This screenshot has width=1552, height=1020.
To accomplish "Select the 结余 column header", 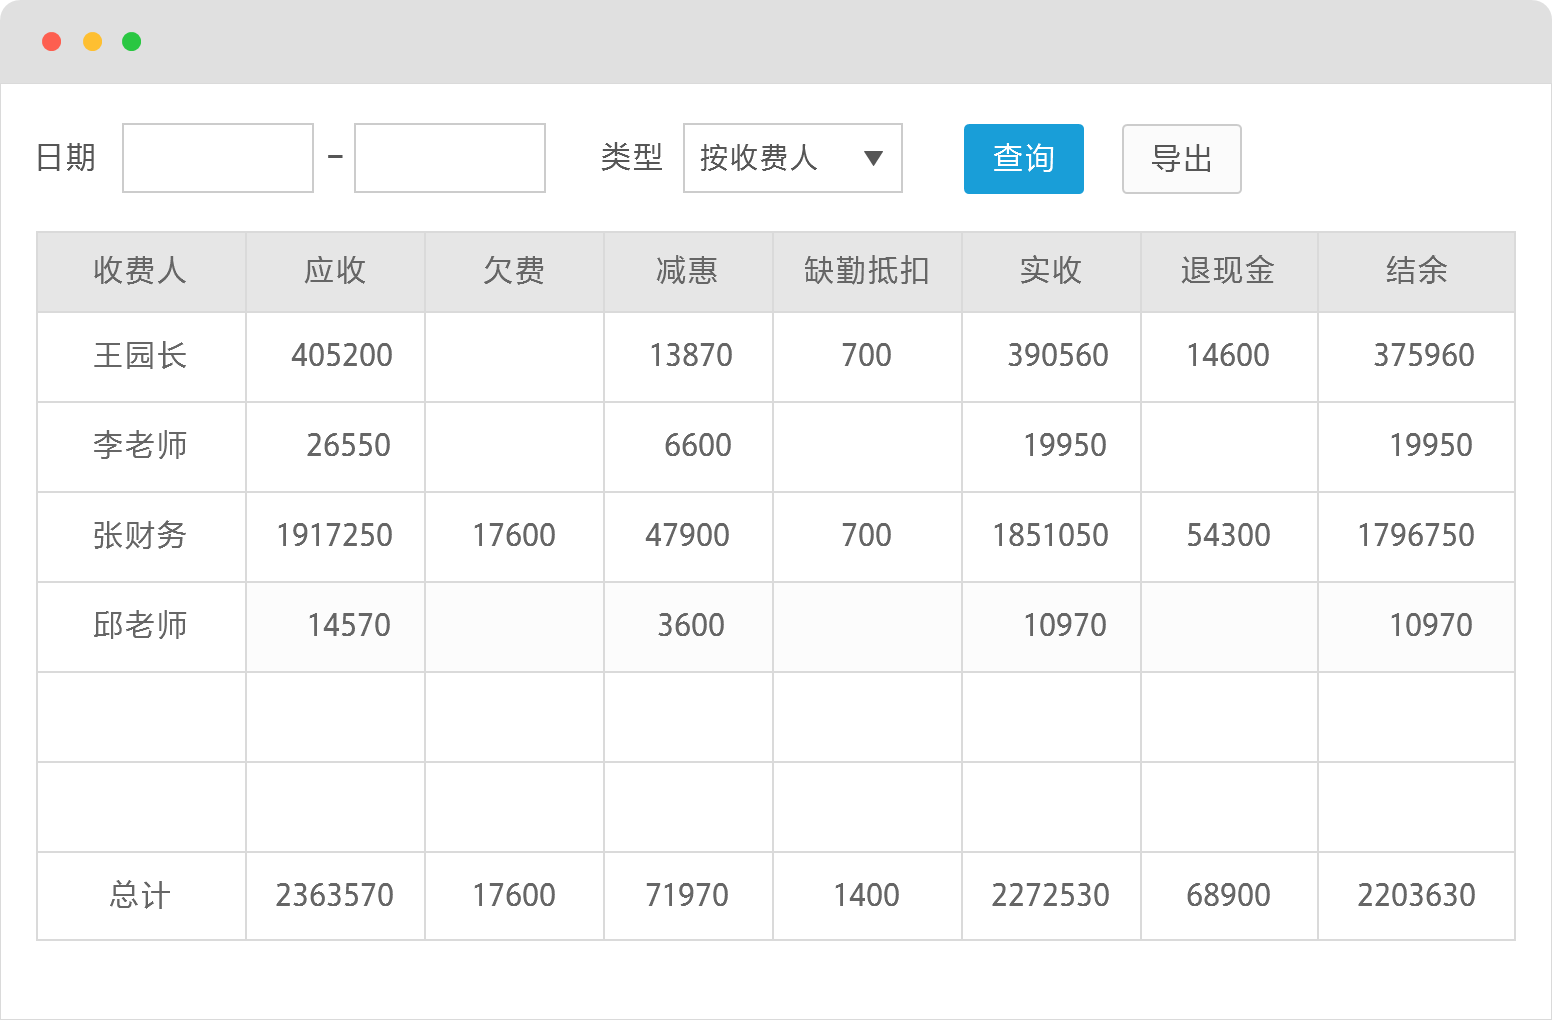I will [1416, 271].
